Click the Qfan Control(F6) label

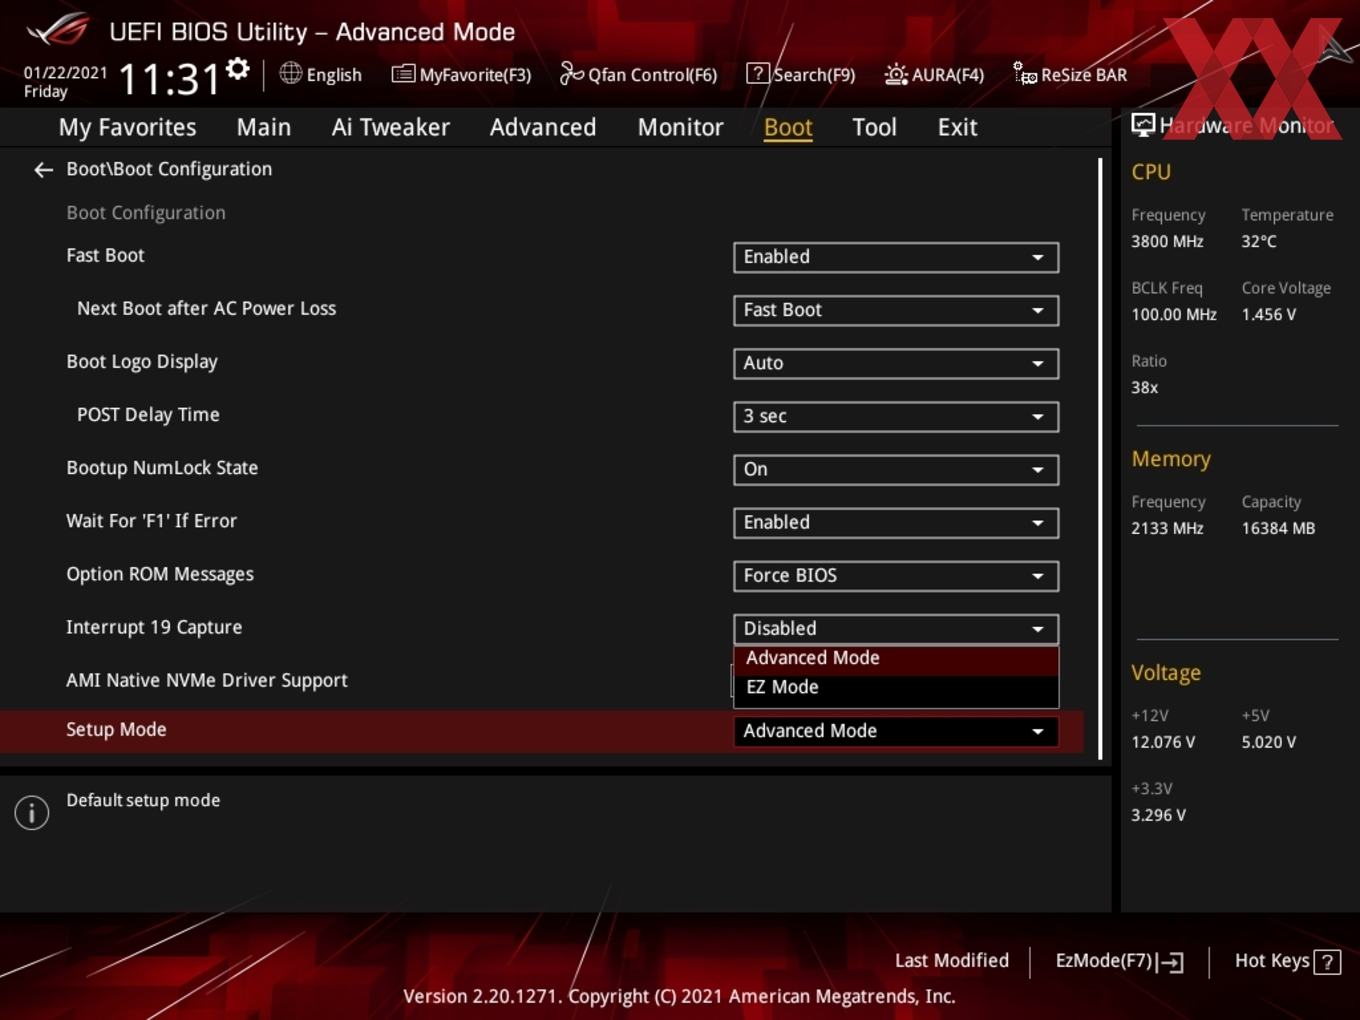click(x=653, y=75)
